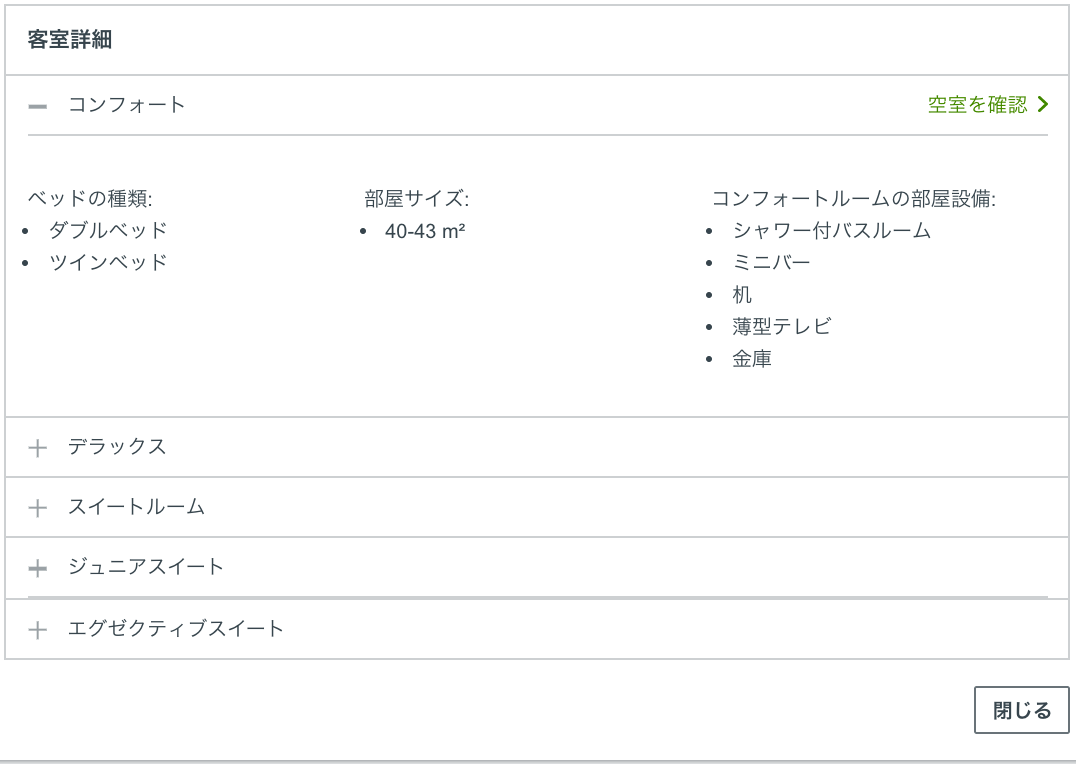This screenshot has width=1076, height=764.
Task: Select the ダブルベッド bed type item
Action: (x=108, y=231)
